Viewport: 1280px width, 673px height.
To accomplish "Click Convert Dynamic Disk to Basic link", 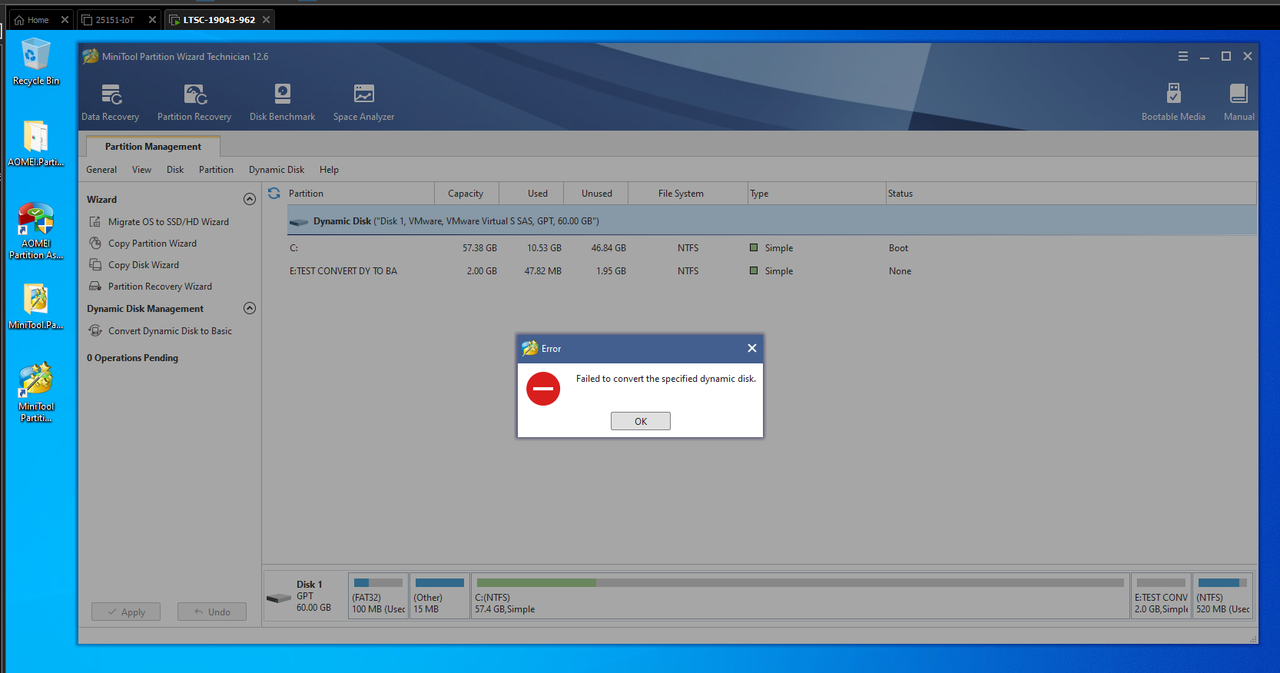I will (170, 331).
